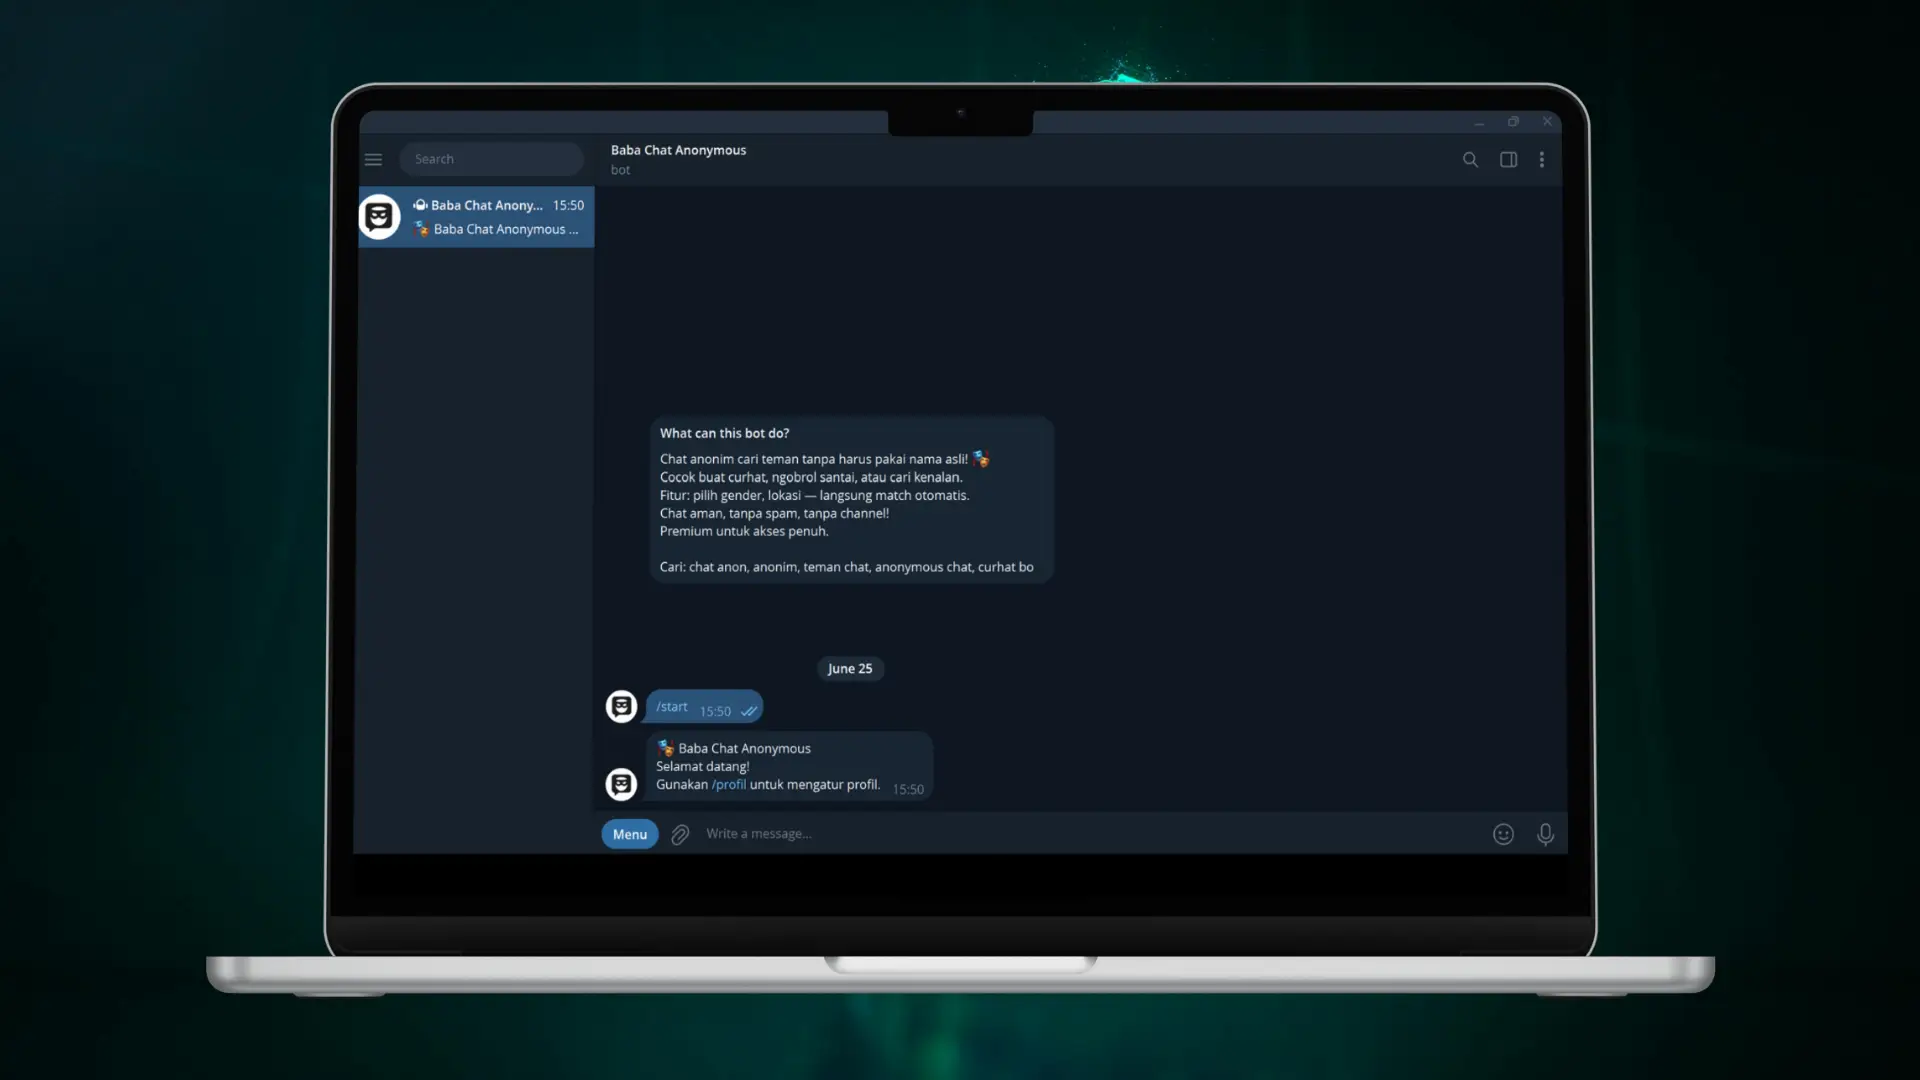Open the emoji picker smiley icon
This screenshot has height=1080, width=1920.
pos(1503,834)
